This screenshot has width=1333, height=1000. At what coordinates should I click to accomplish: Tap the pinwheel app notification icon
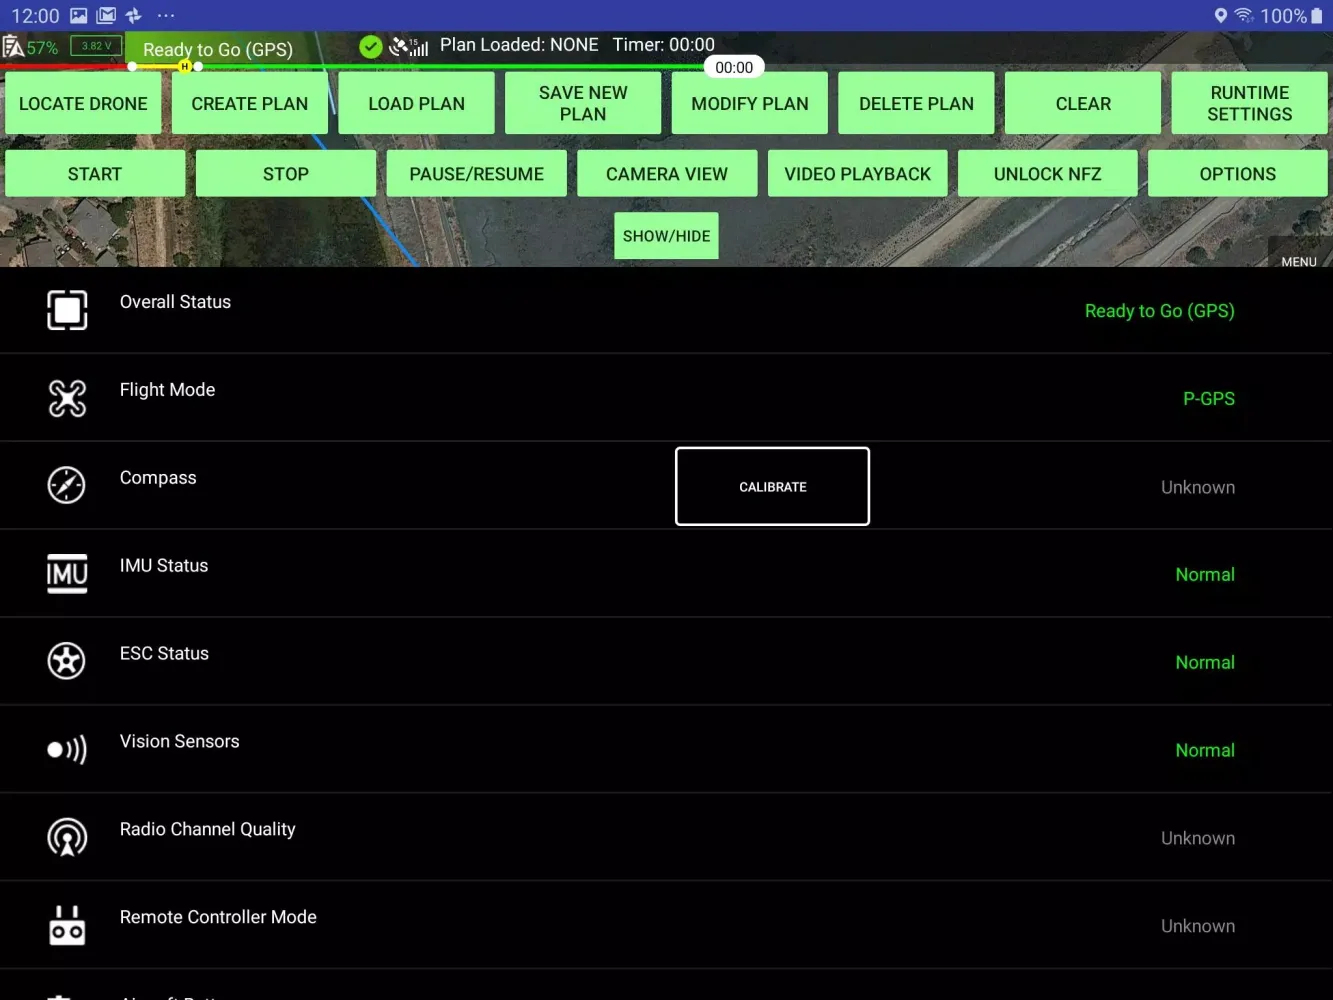(133, 16)
